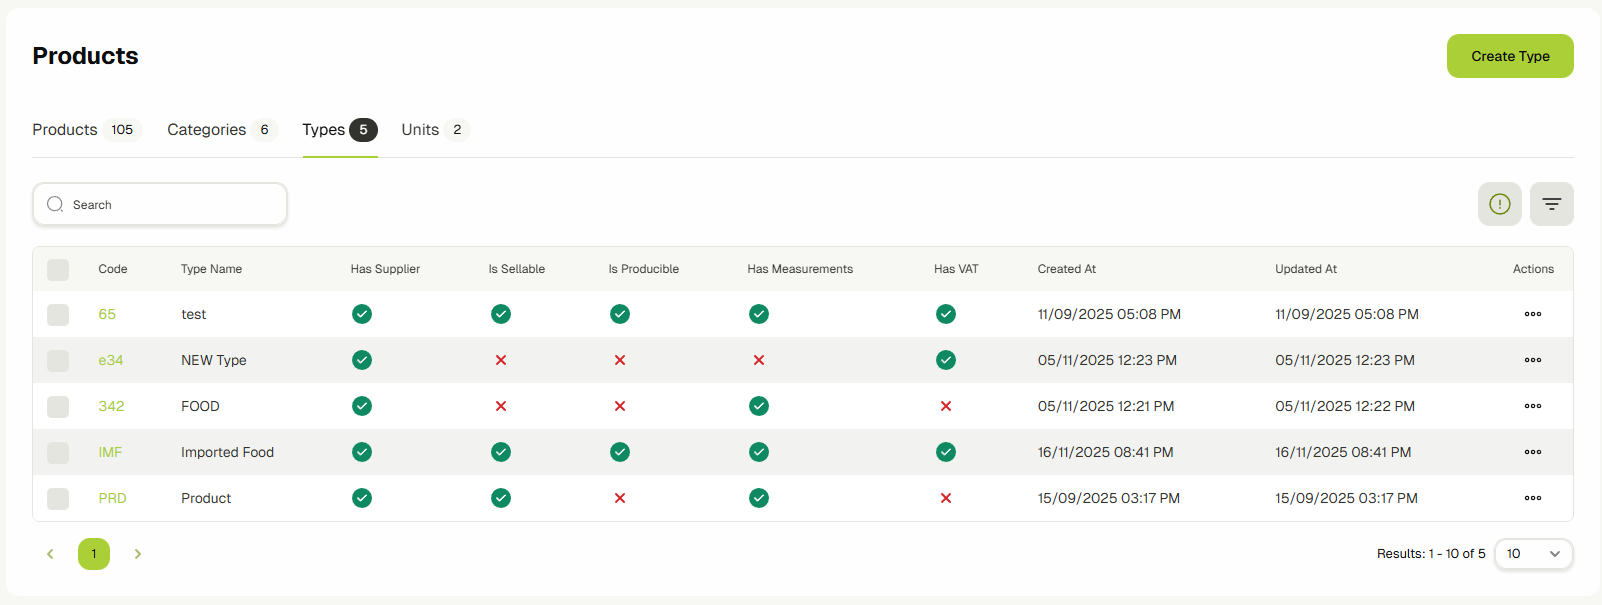Viewport: 1602px width, 605px height.
Task: Expand row options for Product row
Action: coord(1532,498)
